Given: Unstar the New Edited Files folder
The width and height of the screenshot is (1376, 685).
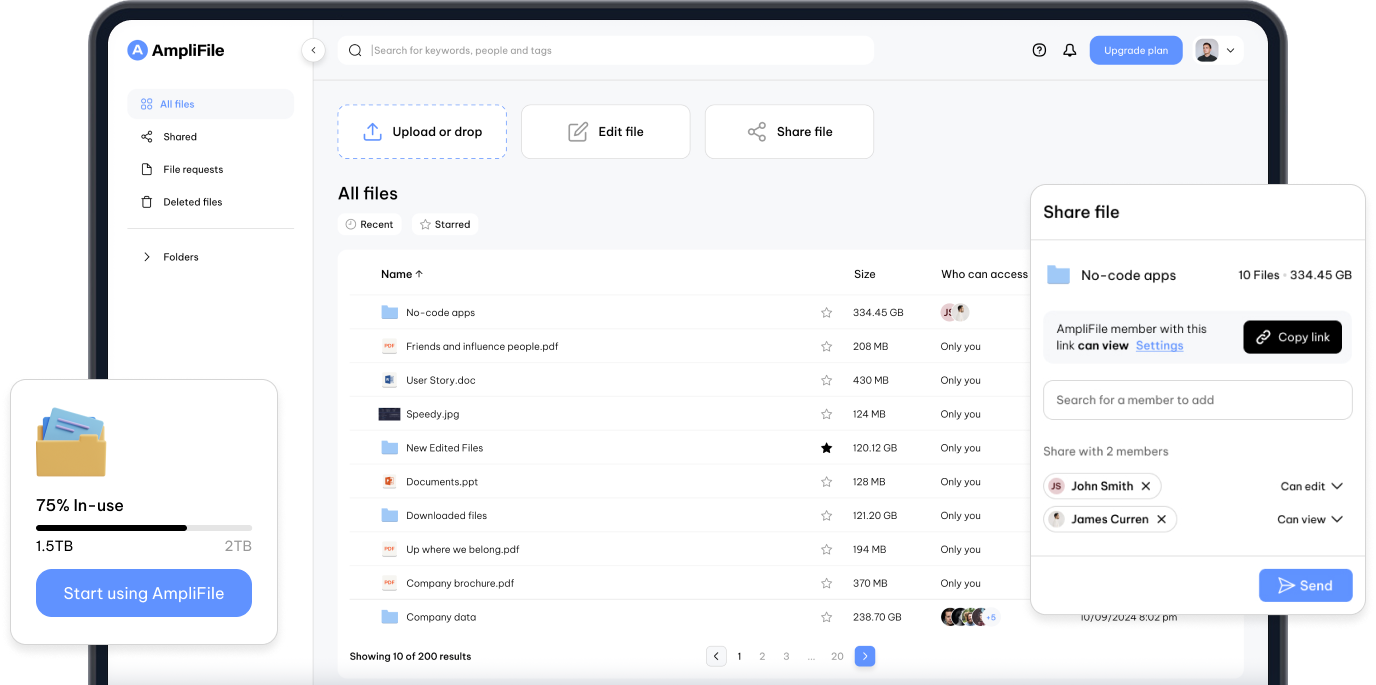Looking at the screenshot, I should coord(826,448).
